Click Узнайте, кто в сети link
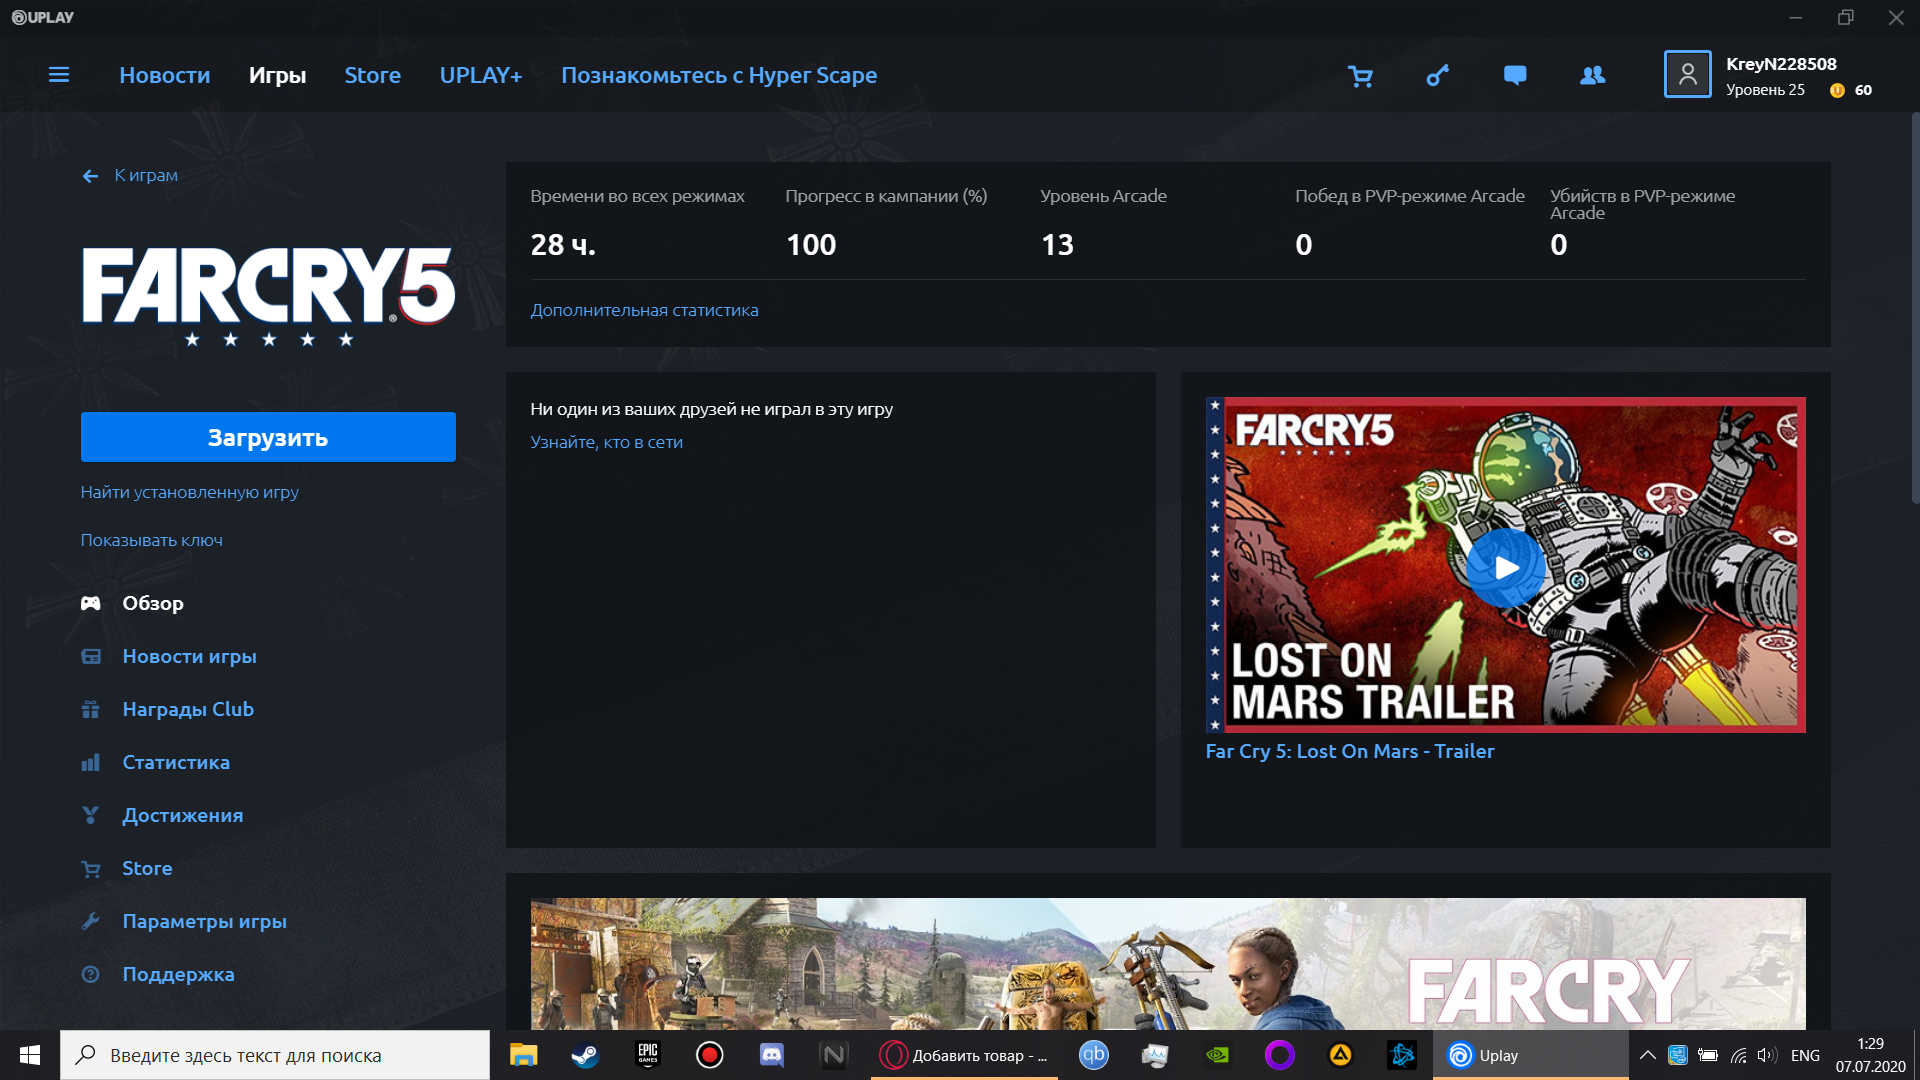 coord(606,442)
